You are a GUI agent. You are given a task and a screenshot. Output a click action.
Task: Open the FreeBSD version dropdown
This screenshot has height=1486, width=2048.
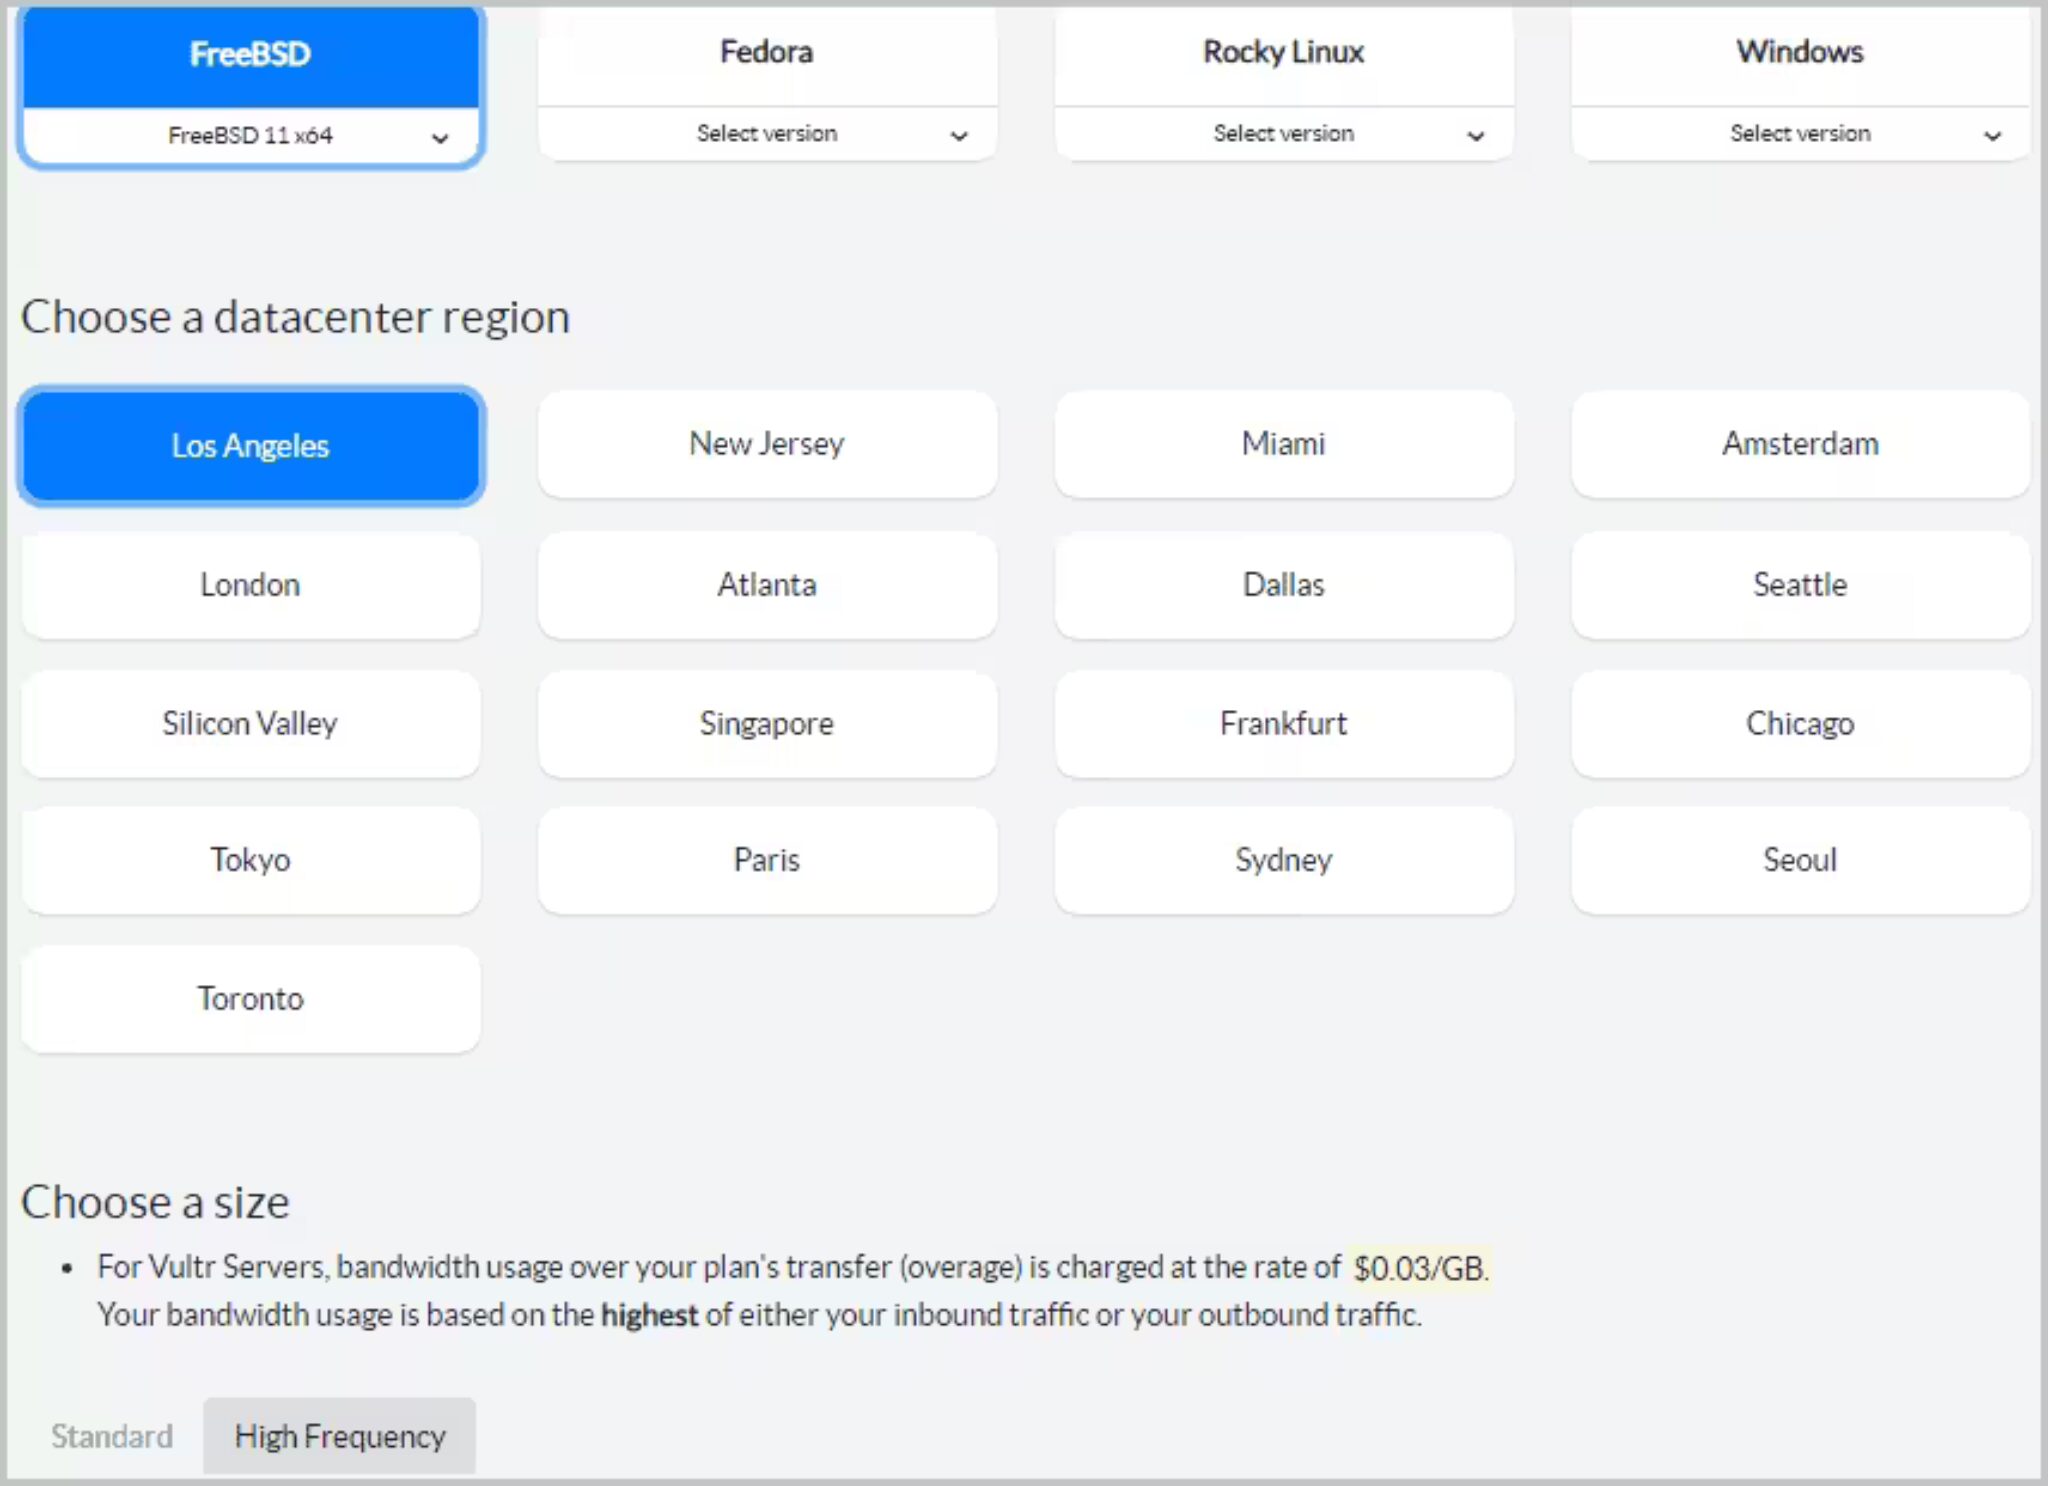pos(250,136)
